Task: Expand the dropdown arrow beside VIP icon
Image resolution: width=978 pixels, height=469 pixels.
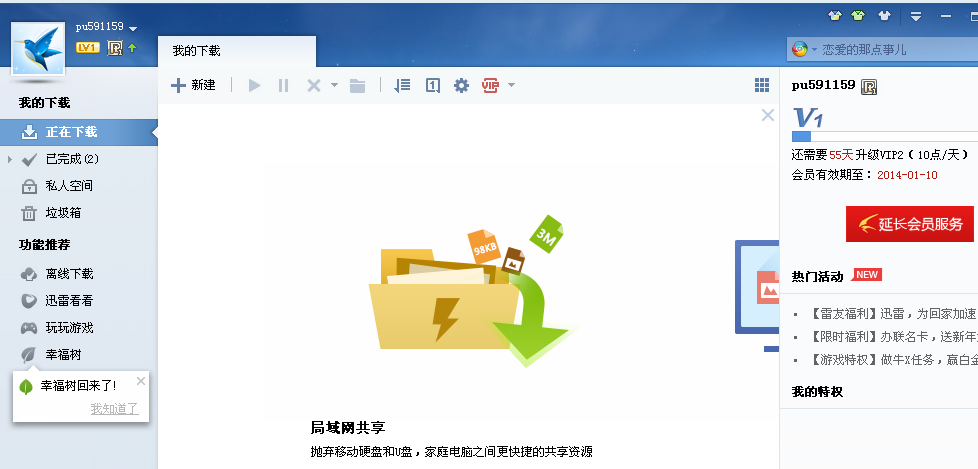Action: pyautogui.click(x=511, y=85)
